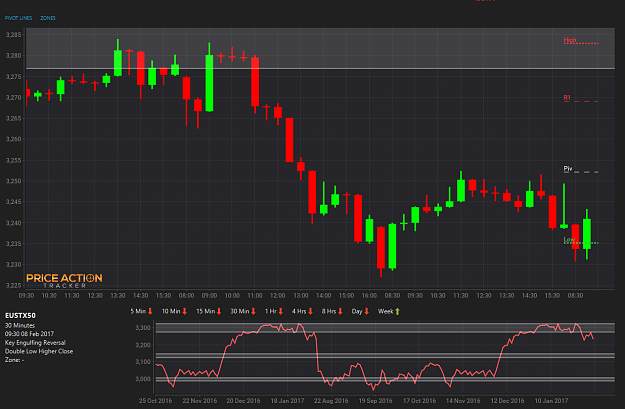Screen dimensions: 625x409
Task: Click the R1 pivot line label
Action: 567,98
